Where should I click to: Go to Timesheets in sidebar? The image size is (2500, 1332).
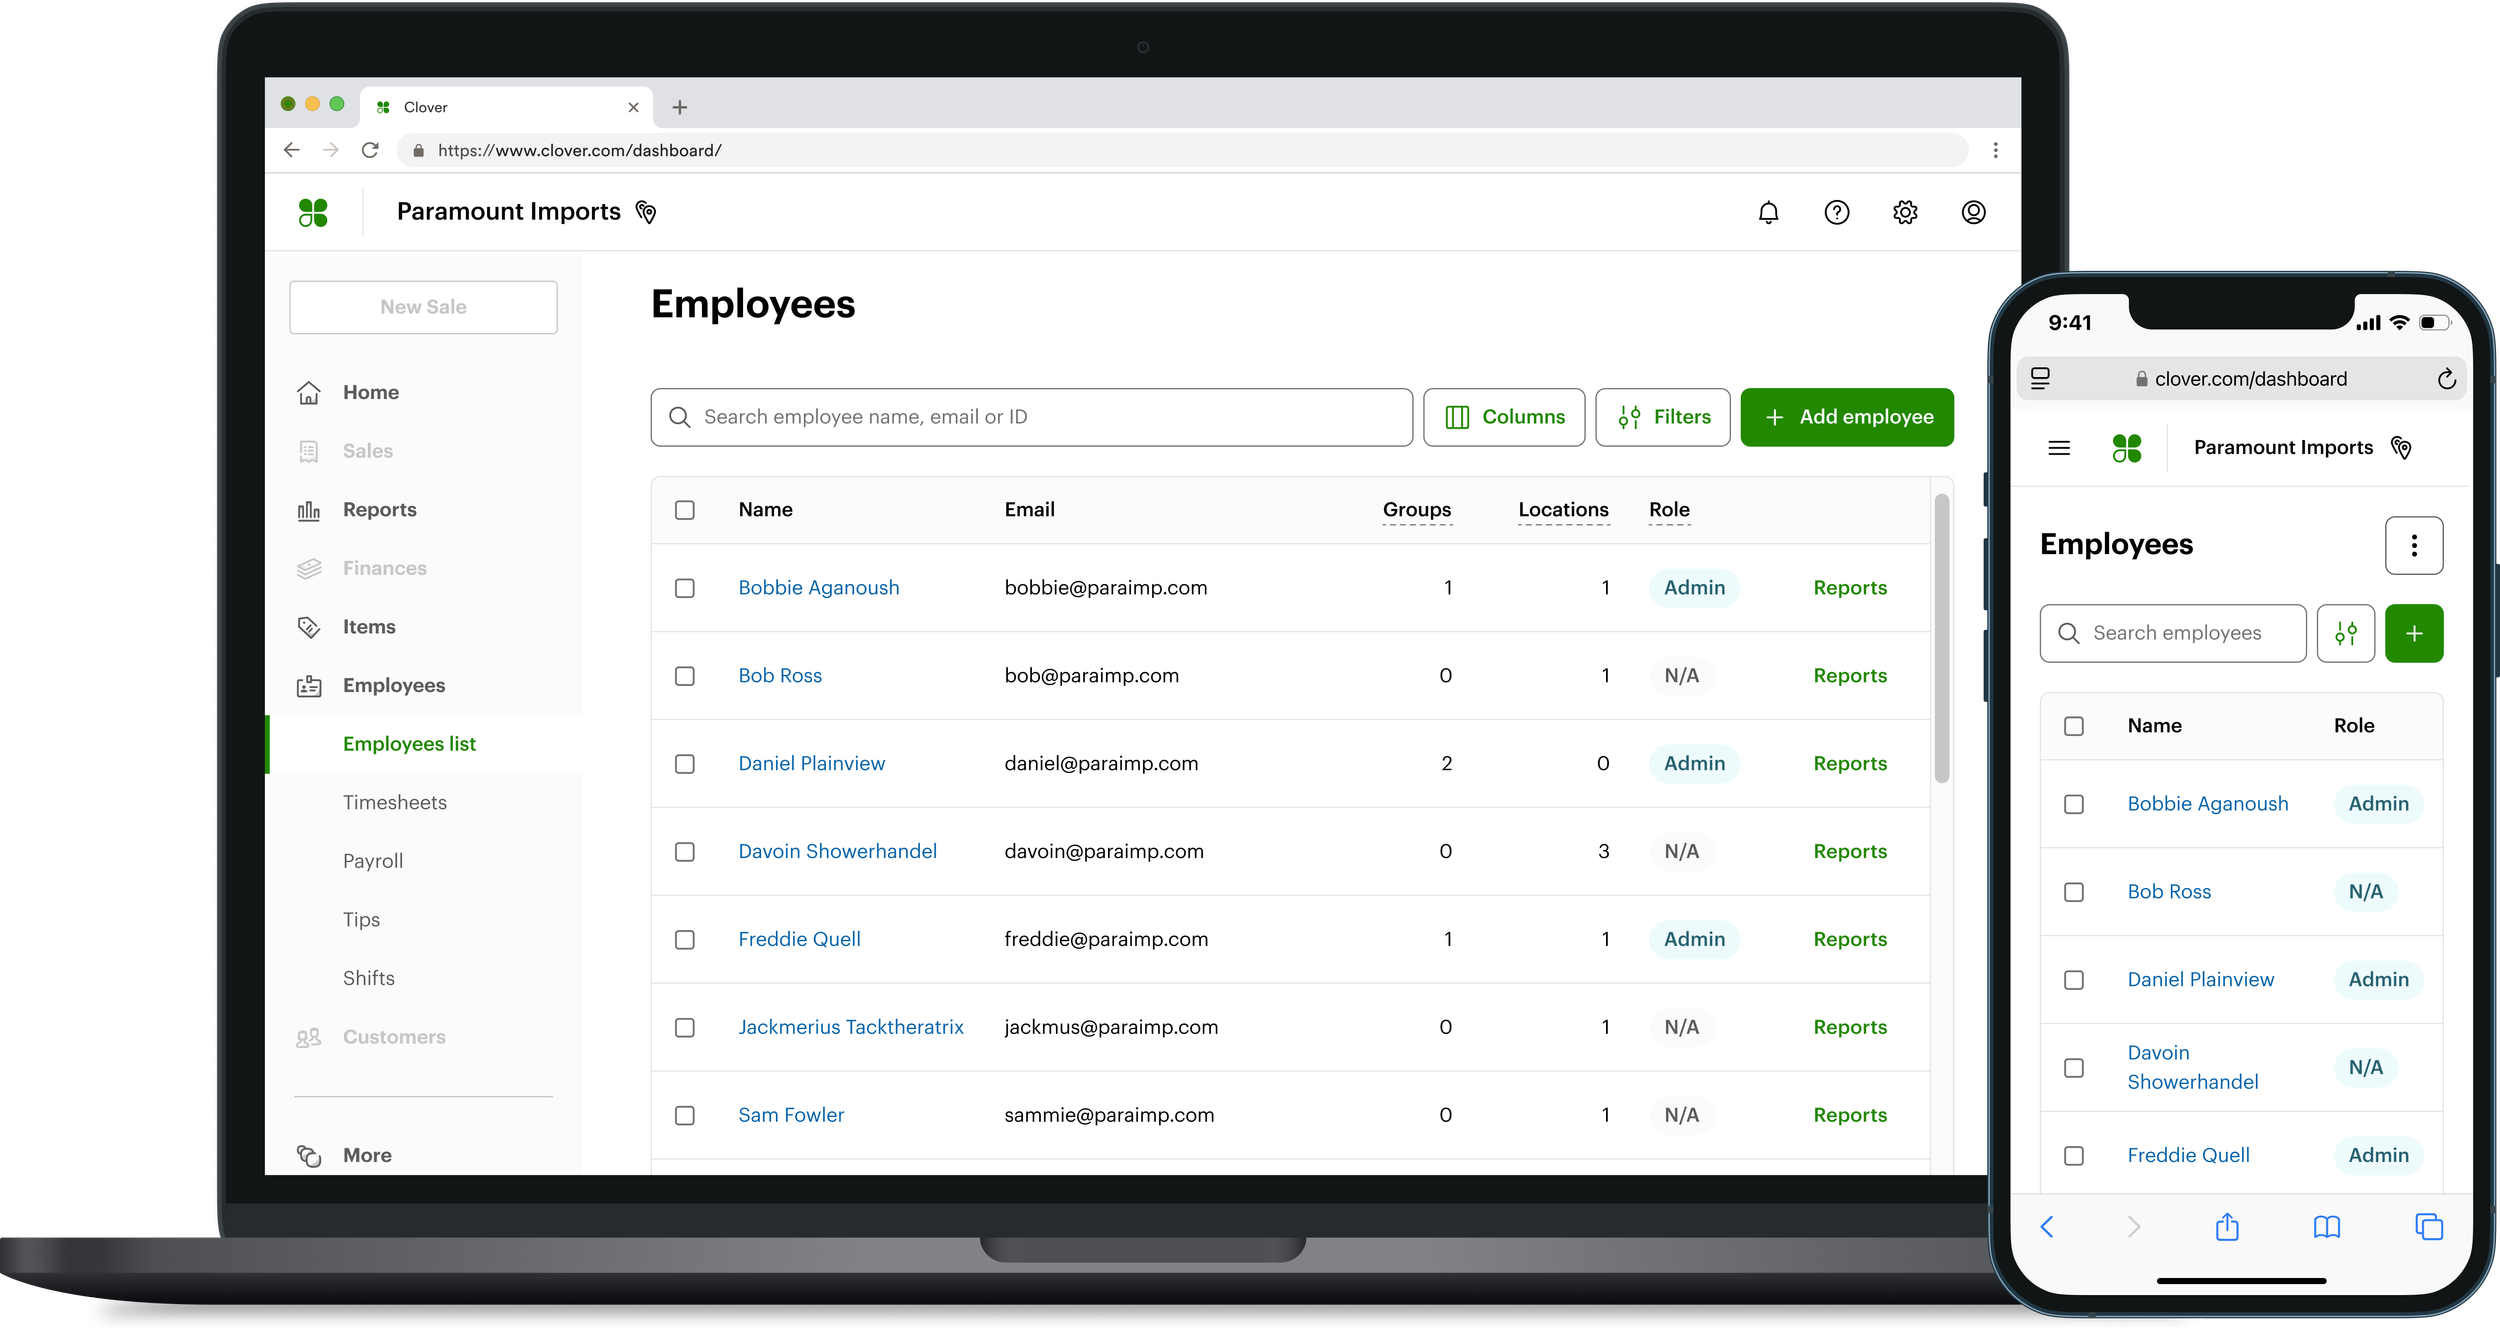coord(394,802)
